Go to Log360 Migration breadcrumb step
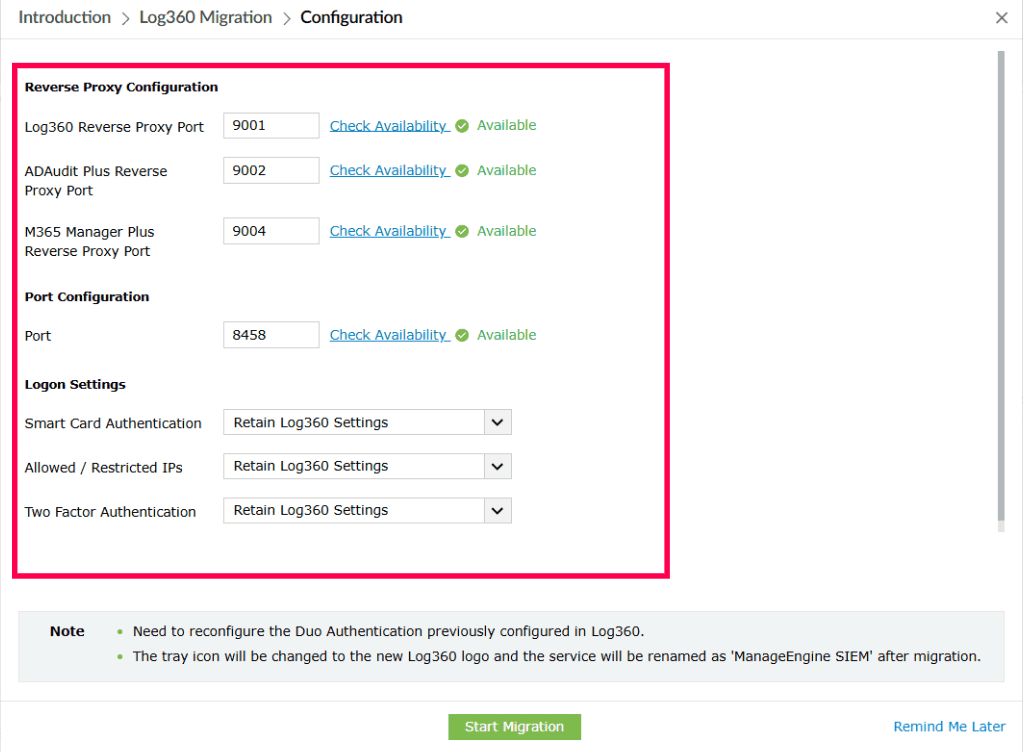Viewport: 1023px width, 752px height. [206, 18]
